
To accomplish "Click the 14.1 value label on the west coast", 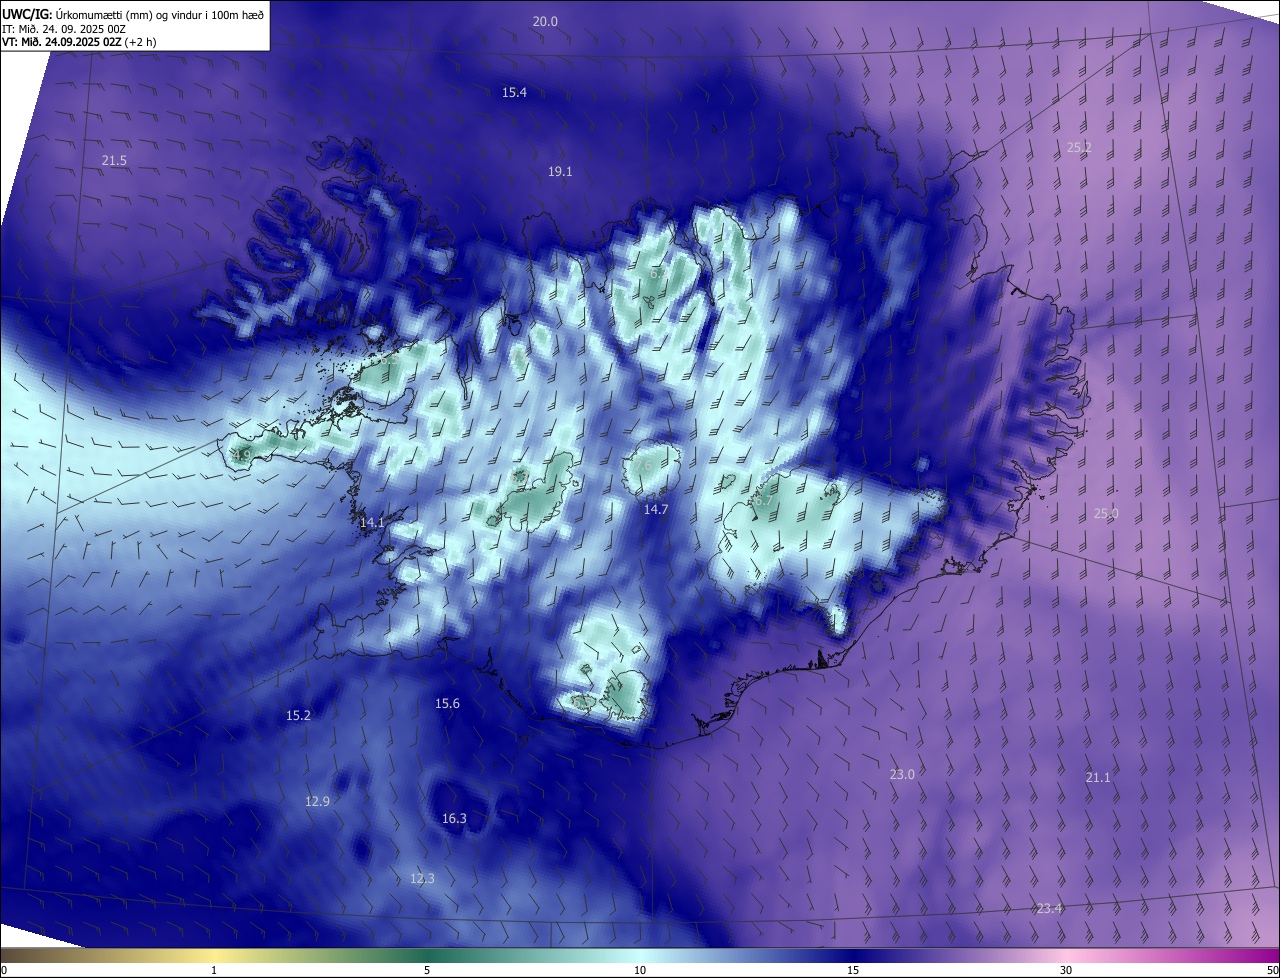I will tap(372, 522).
